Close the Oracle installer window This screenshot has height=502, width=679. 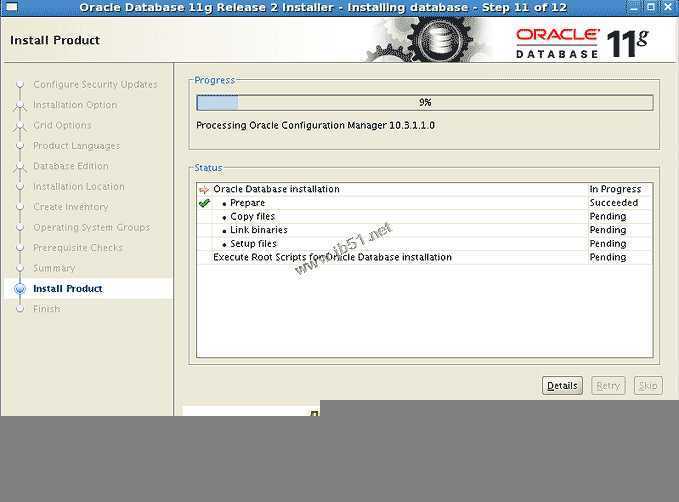(x=668, y=7)
